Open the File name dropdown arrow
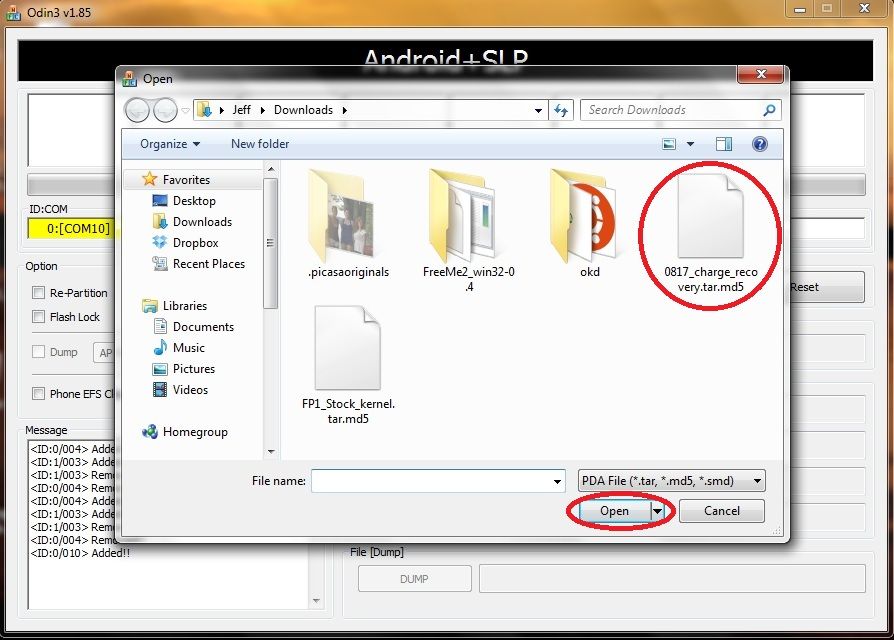 pyautogui.click(x=557, y=482)
